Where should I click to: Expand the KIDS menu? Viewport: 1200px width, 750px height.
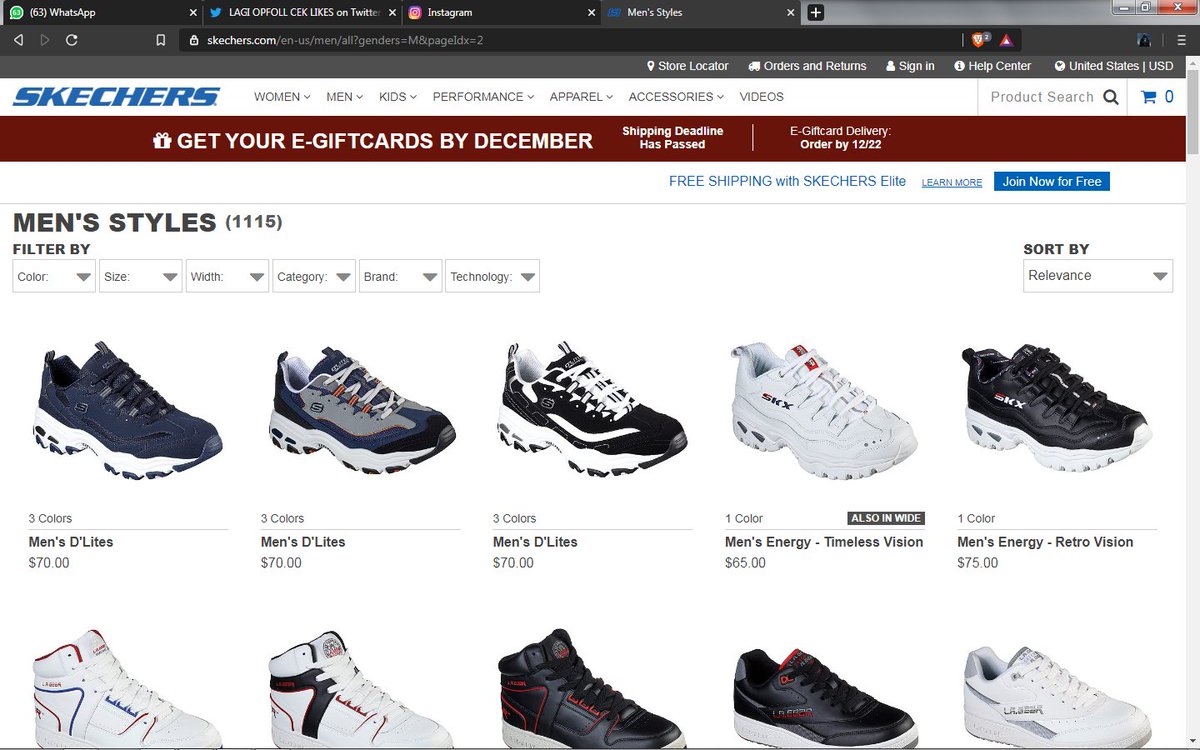coord(398,97)
